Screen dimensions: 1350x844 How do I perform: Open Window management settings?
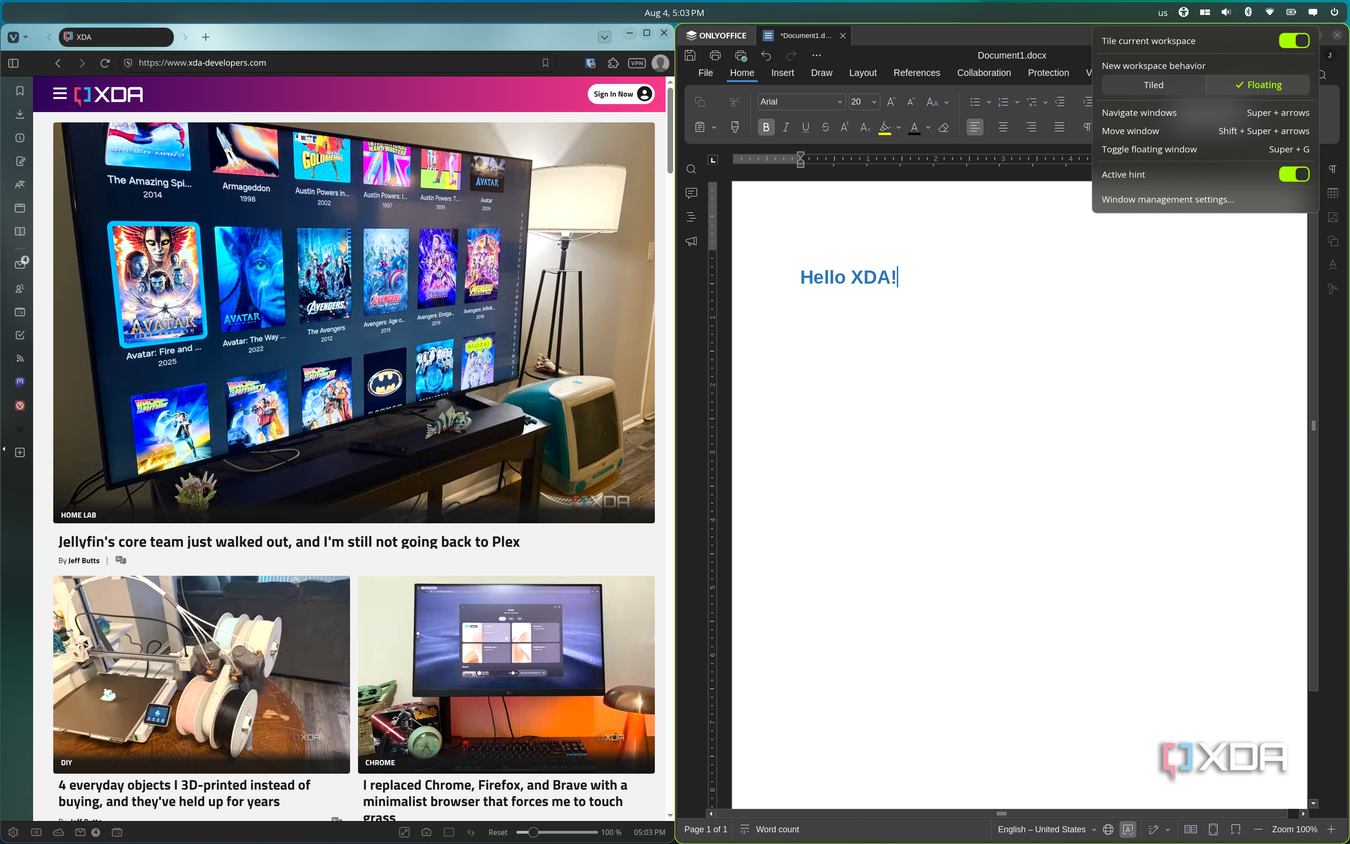click(x=1168, y=199)
